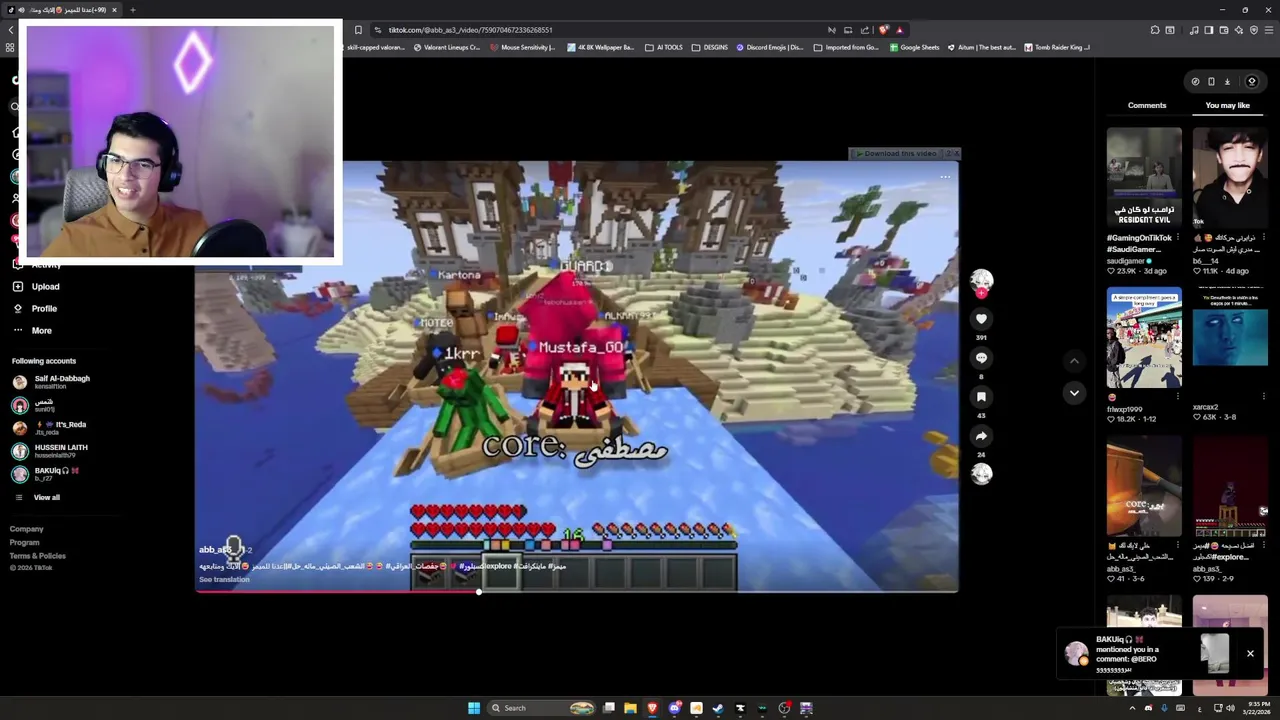Close the current TikTok browser tab

(x=114, y=10)
